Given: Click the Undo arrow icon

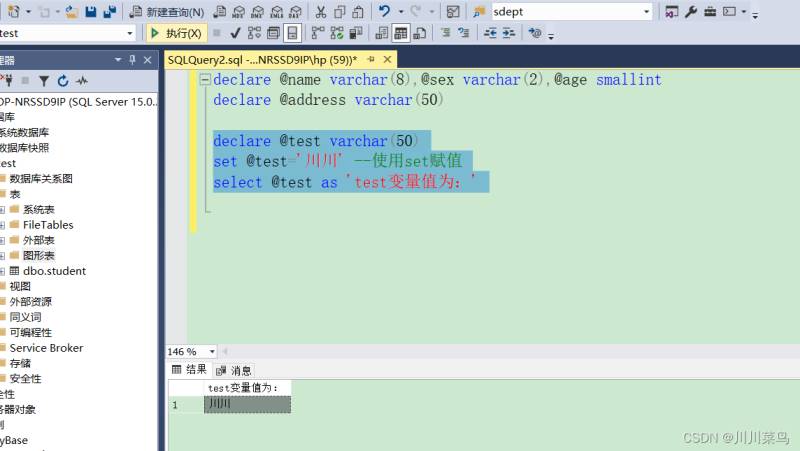Looking at the screenshot, I should [384, 12].
